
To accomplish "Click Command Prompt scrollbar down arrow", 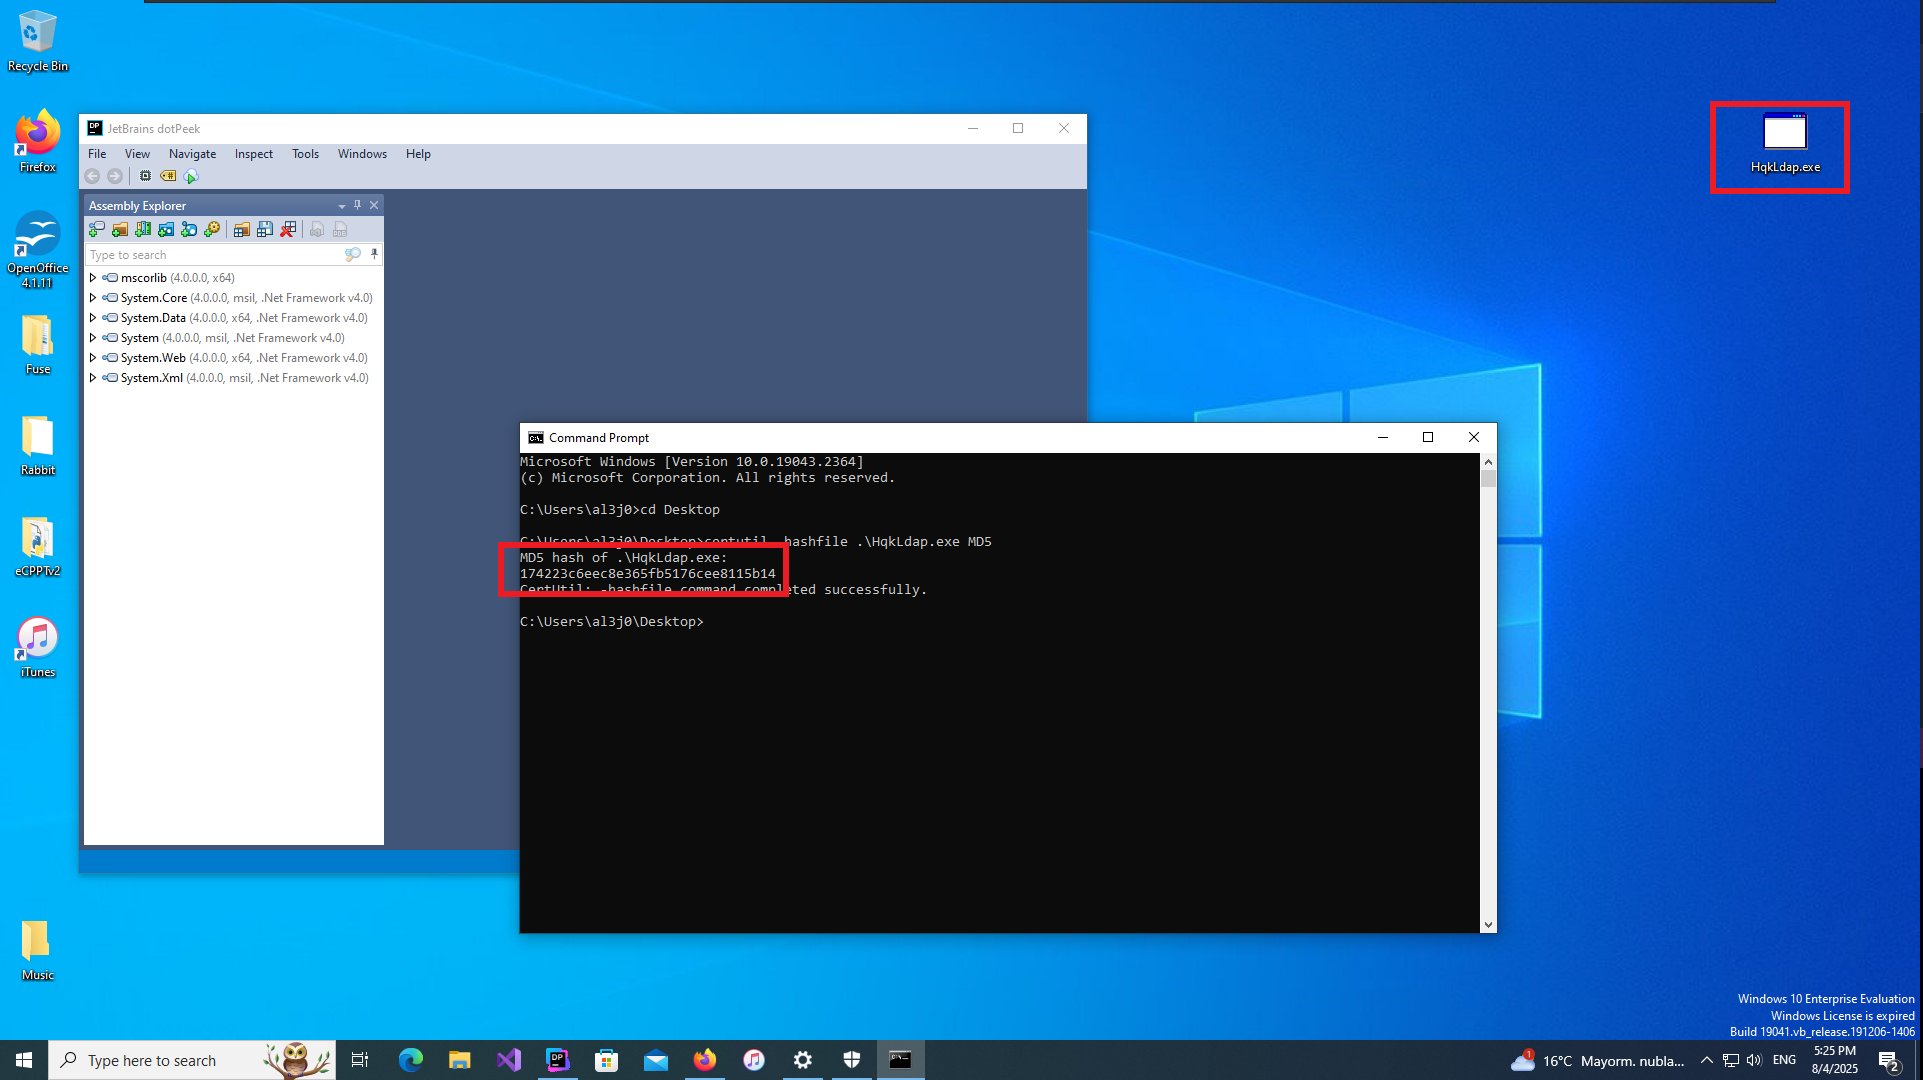I will tap(1488, 925).
